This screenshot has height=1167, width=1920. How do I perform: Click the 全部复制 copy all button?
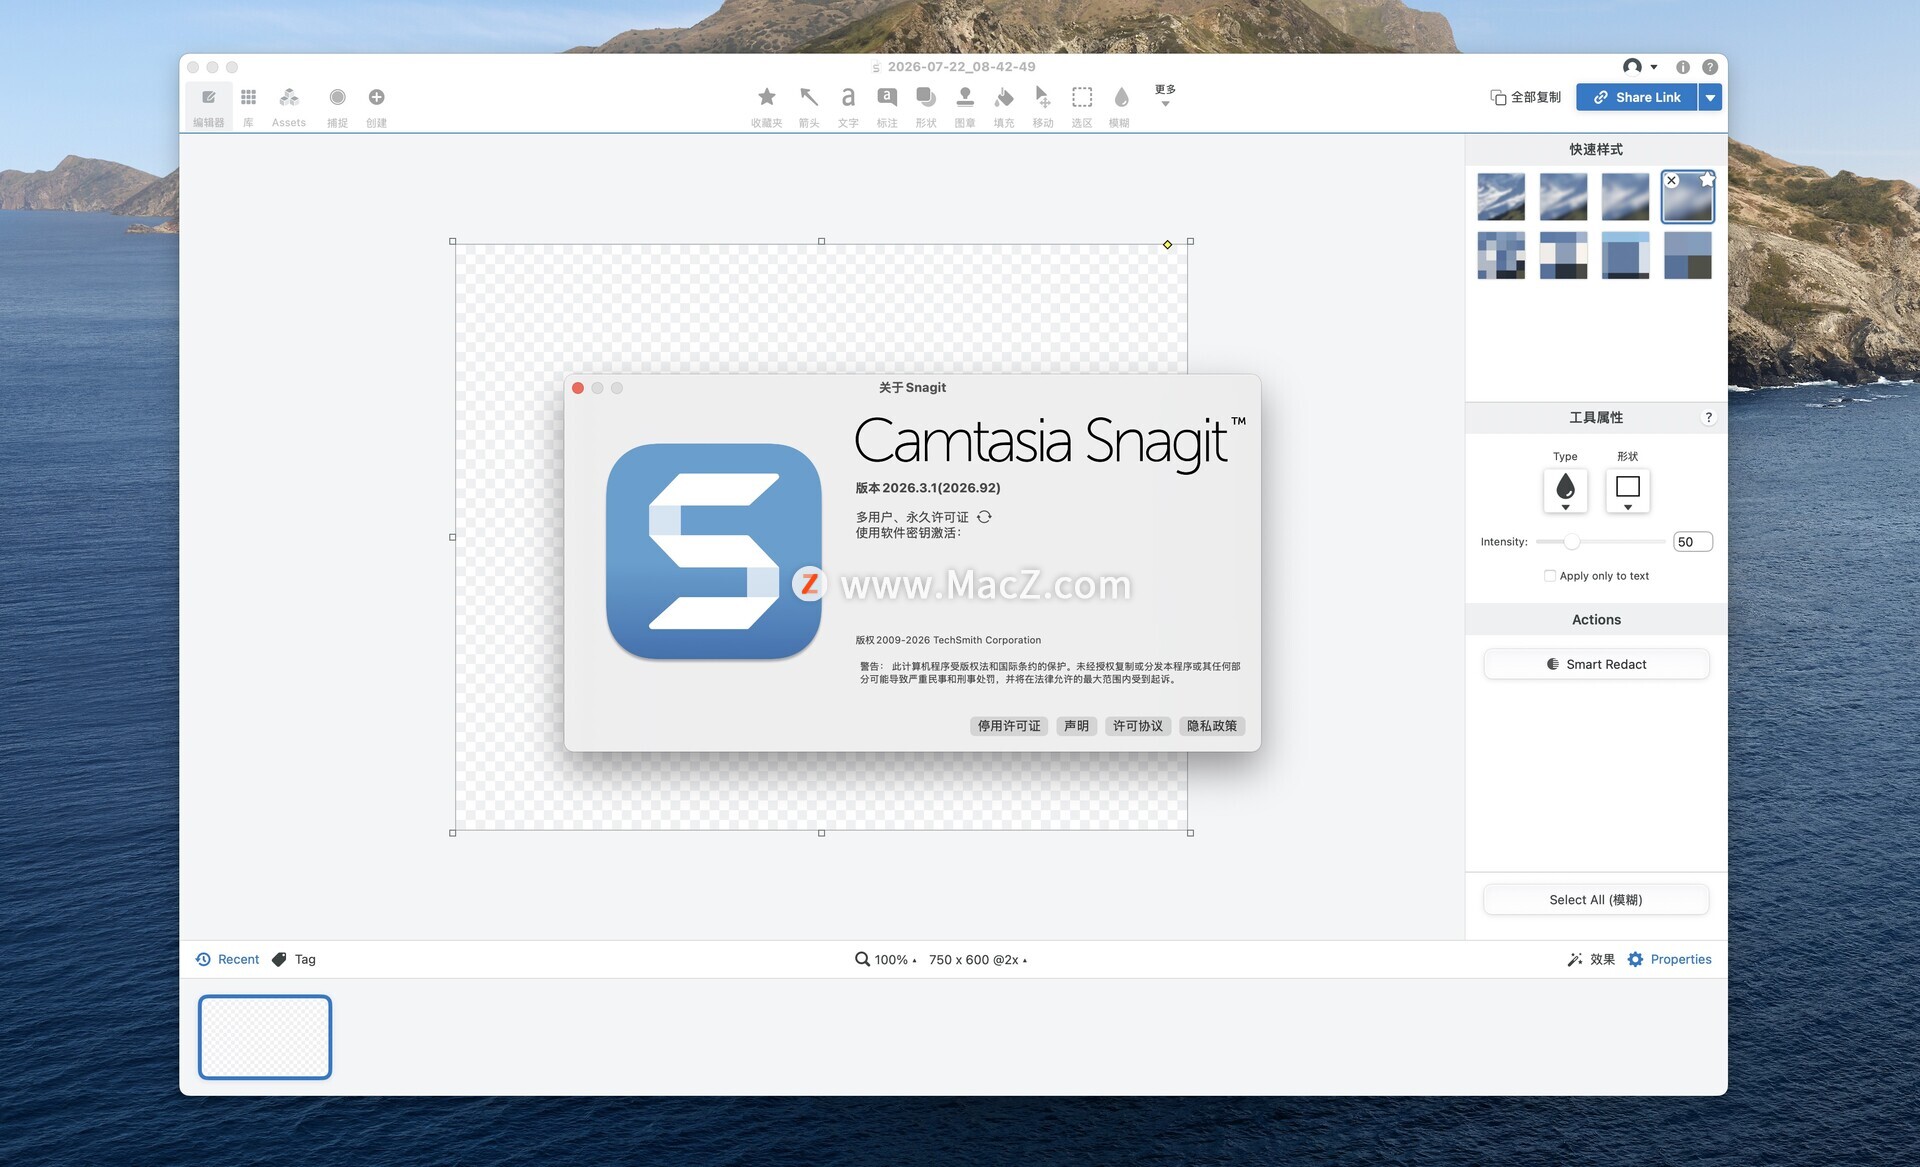[x=1525, y=97]
